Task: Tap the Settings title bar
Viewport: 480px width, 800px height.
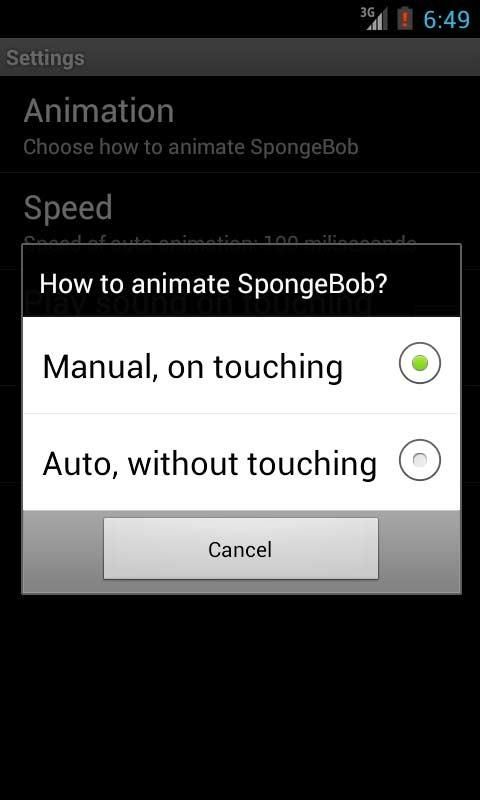Action: coord(240,57)
